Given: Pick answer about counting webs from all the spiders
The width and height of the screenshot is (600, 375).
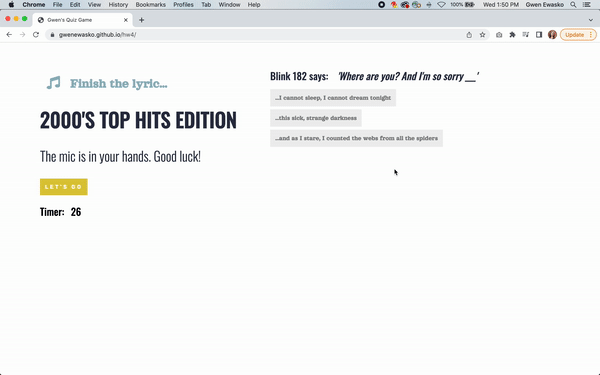Looking at the screenshot, I should pyautogui.click(x=356, y=138).
